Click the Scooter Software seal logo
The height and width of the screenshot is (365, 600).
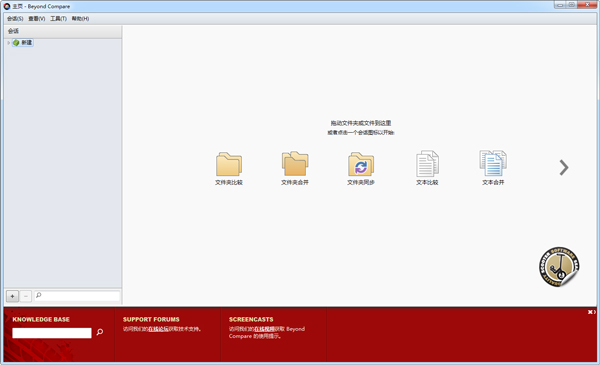559,267
